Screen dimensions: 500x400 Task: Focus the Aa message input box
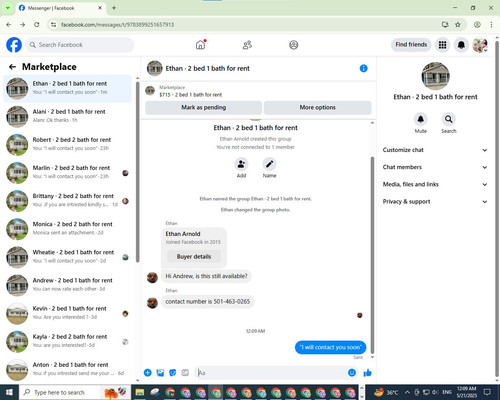[271, 373]
